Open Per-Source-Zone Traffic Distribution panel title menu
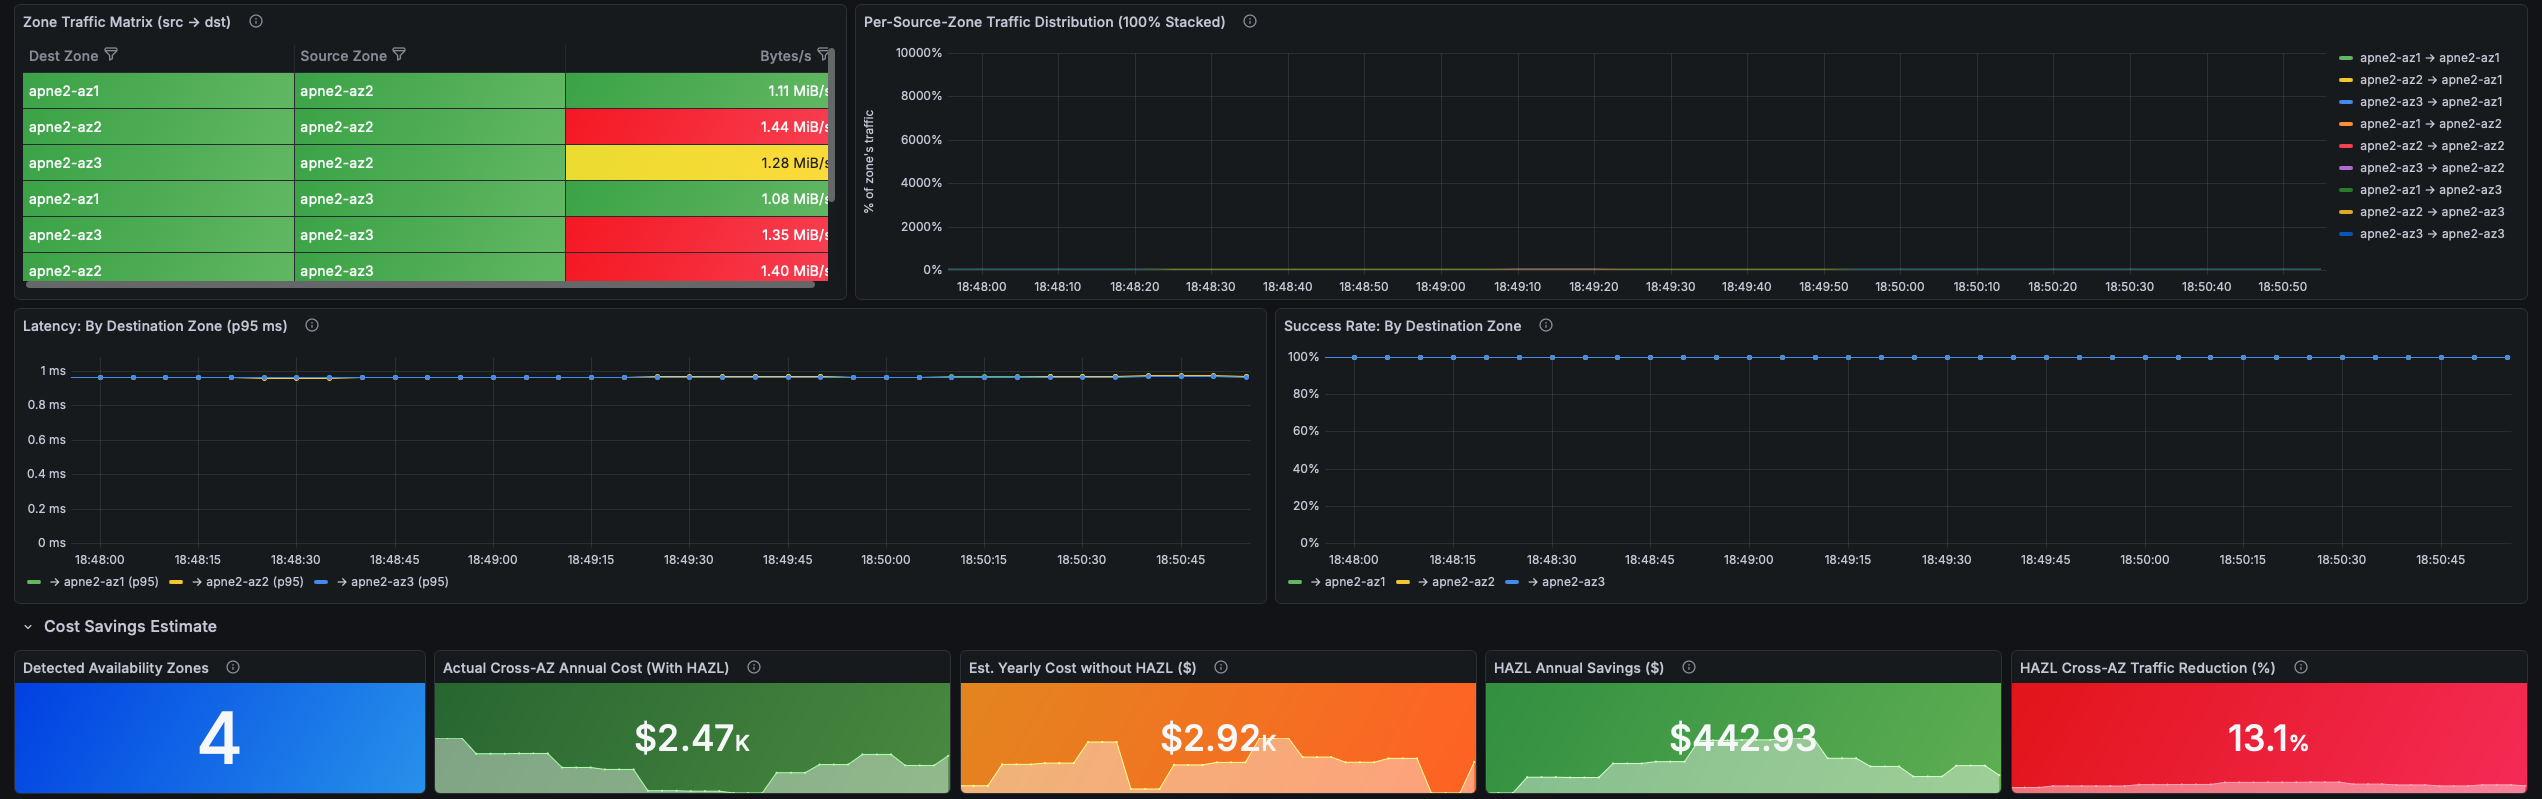 [1044, 22]
